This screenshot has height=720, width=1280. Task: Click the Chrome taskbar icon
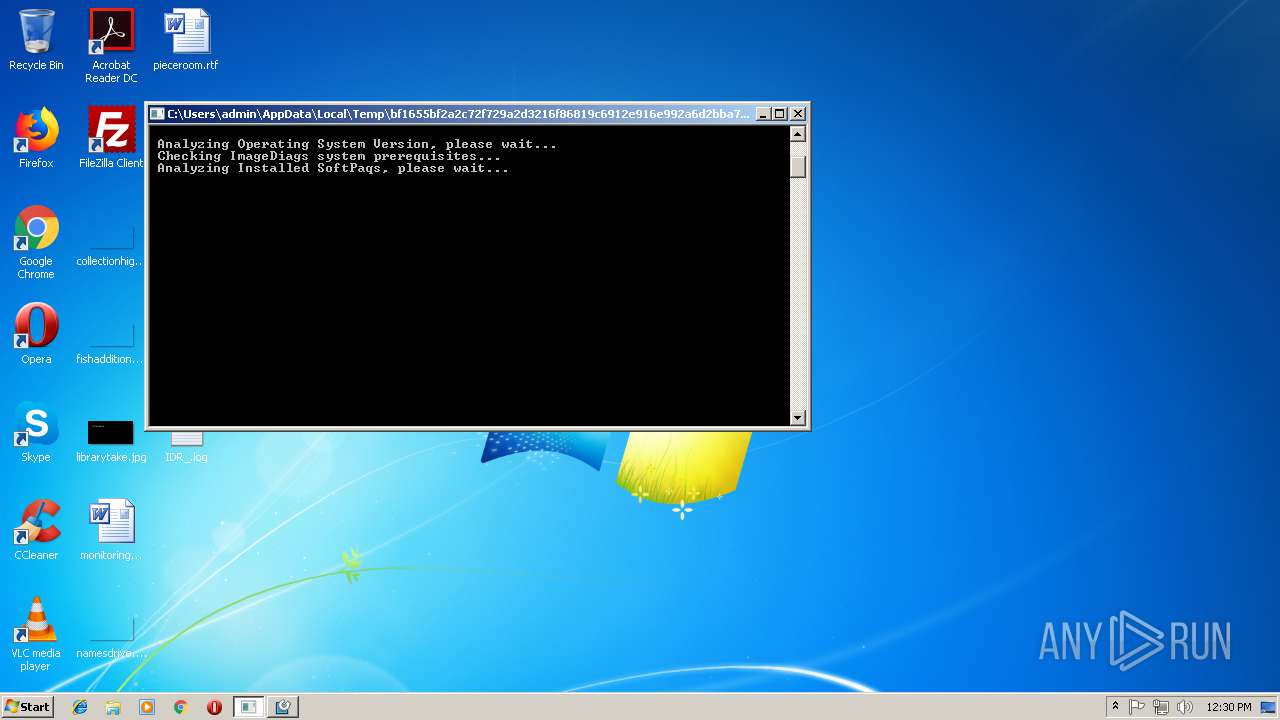180,707
